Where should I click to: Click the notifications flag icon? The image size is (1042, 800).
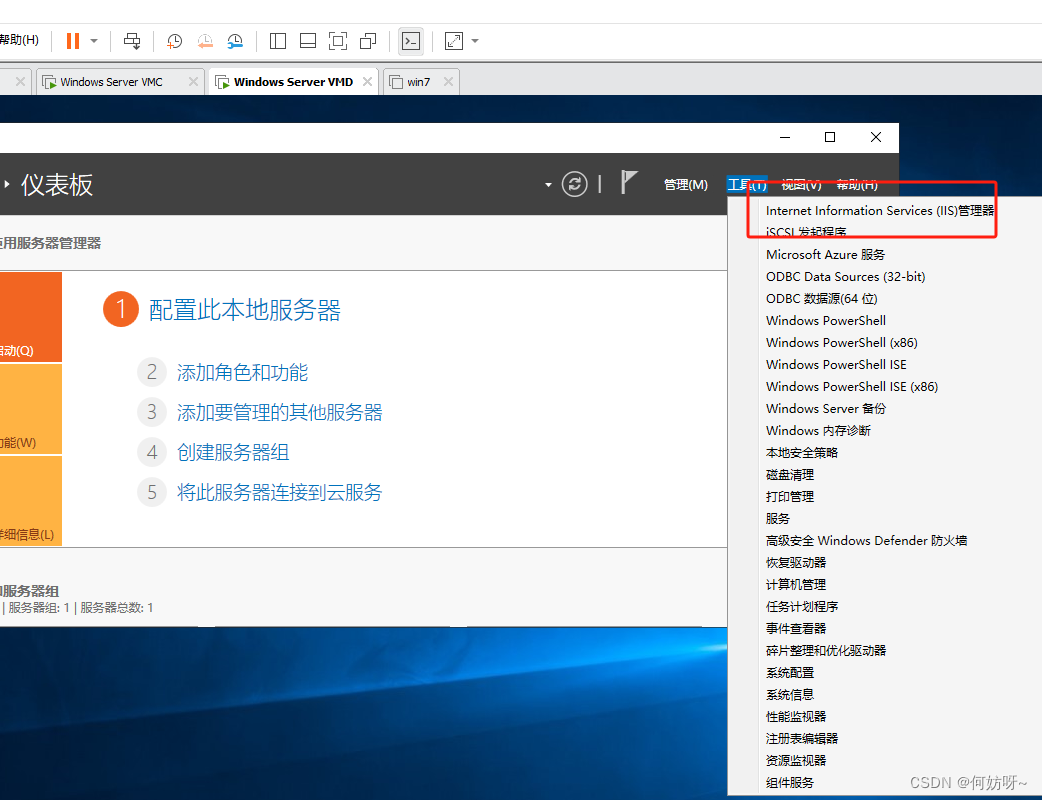pyautogui.click(x=629, y=183)
